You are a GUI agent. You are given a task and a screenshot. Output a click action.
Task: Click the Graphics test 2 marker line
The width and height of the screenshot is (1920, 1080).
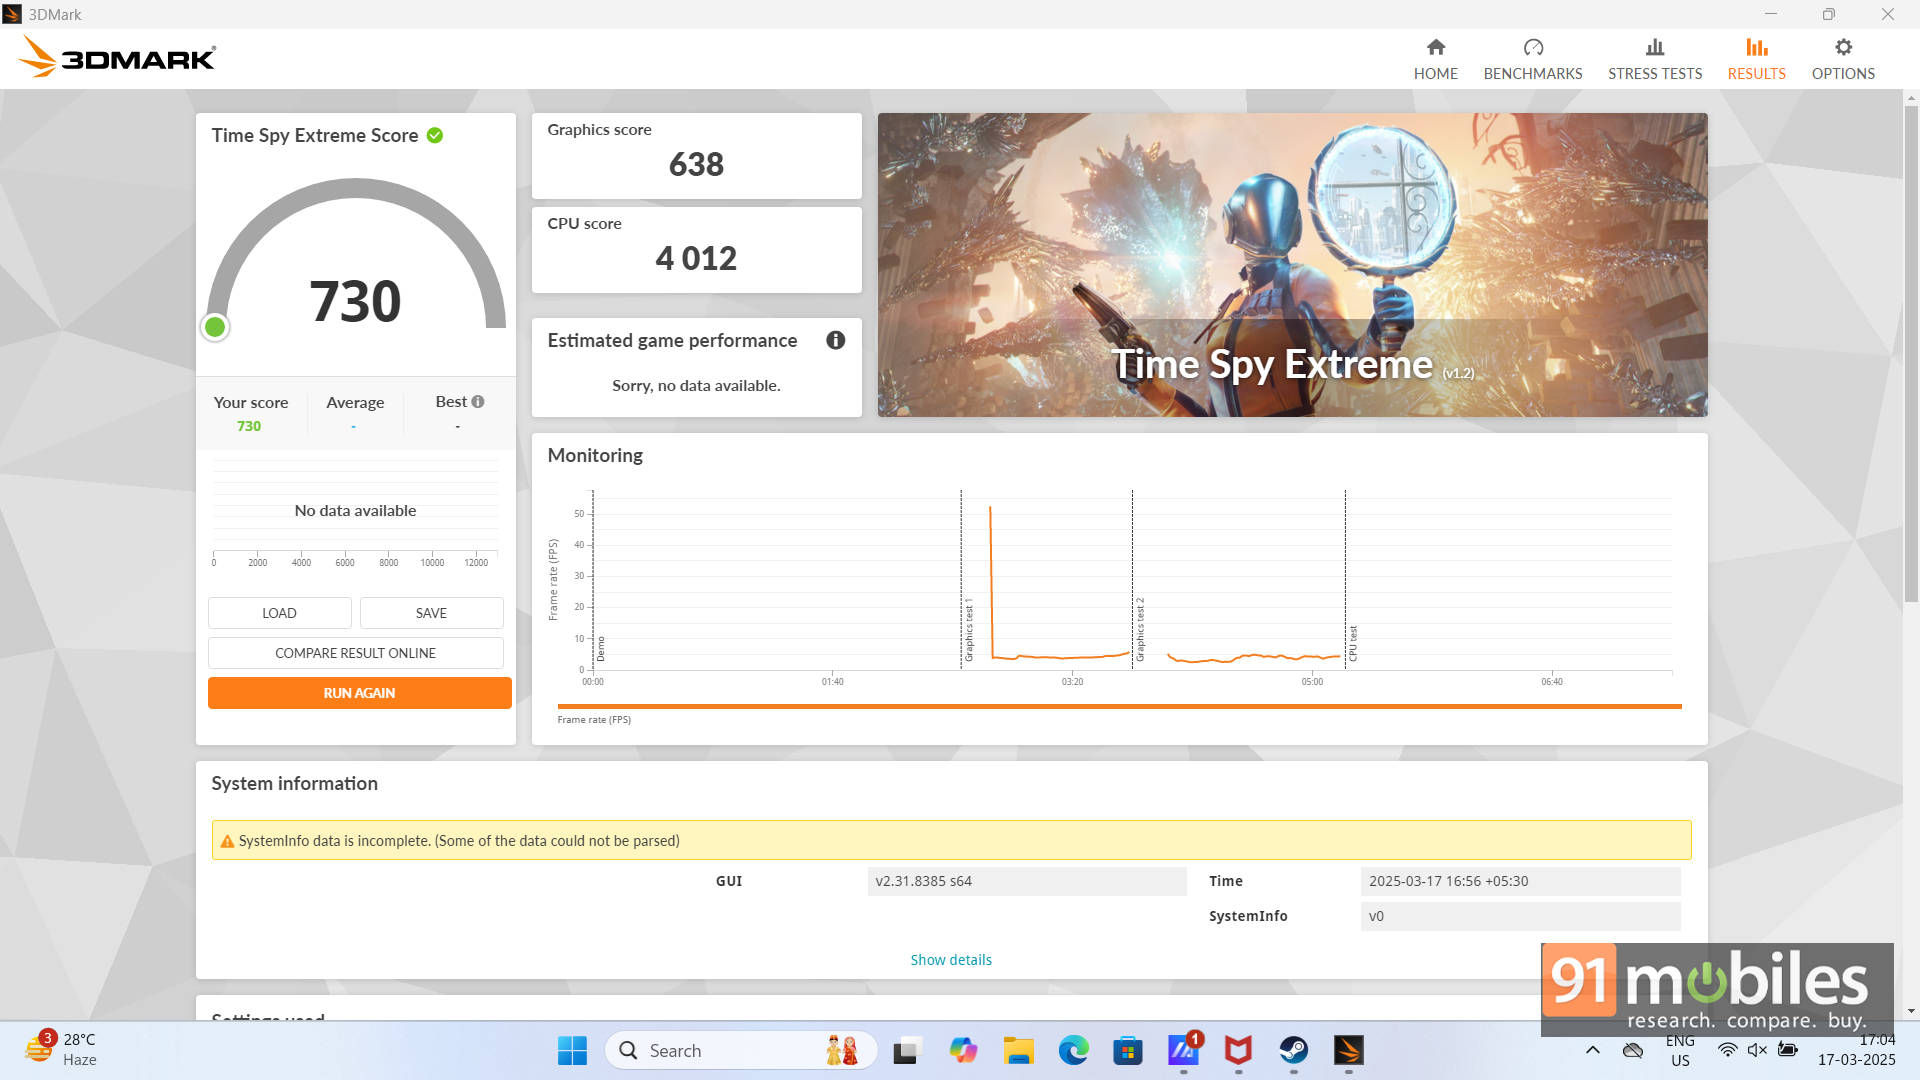pos(1132,580)
